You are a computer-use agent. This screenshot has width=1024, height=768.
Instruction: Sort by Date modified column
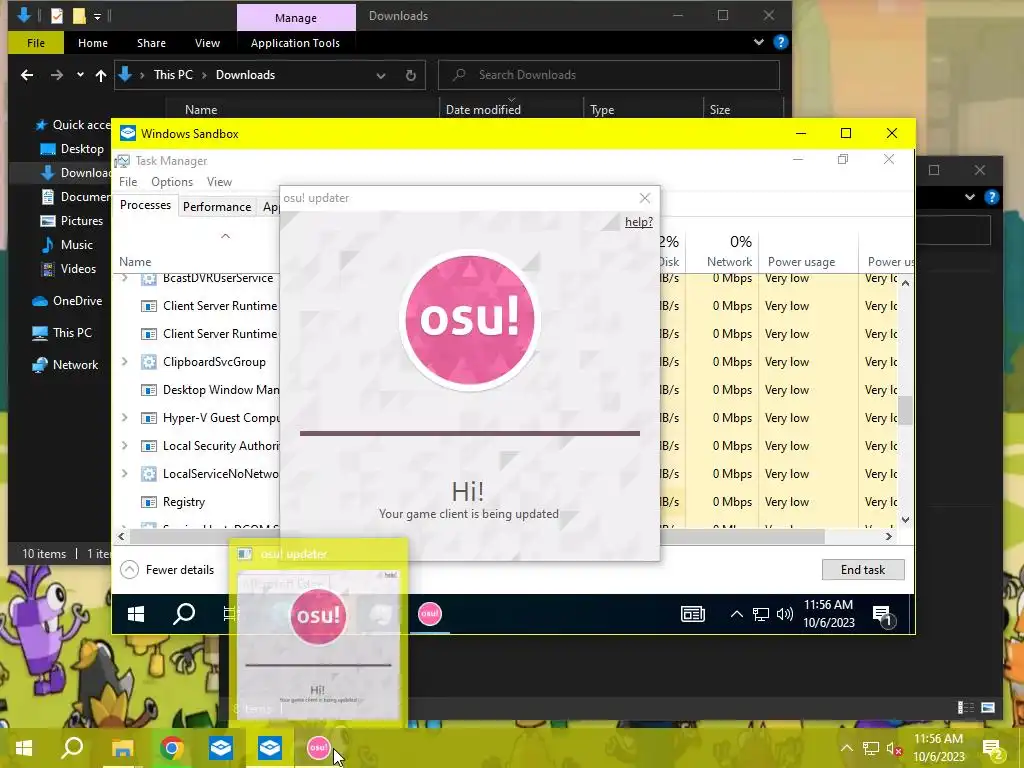tap(483, 110)
